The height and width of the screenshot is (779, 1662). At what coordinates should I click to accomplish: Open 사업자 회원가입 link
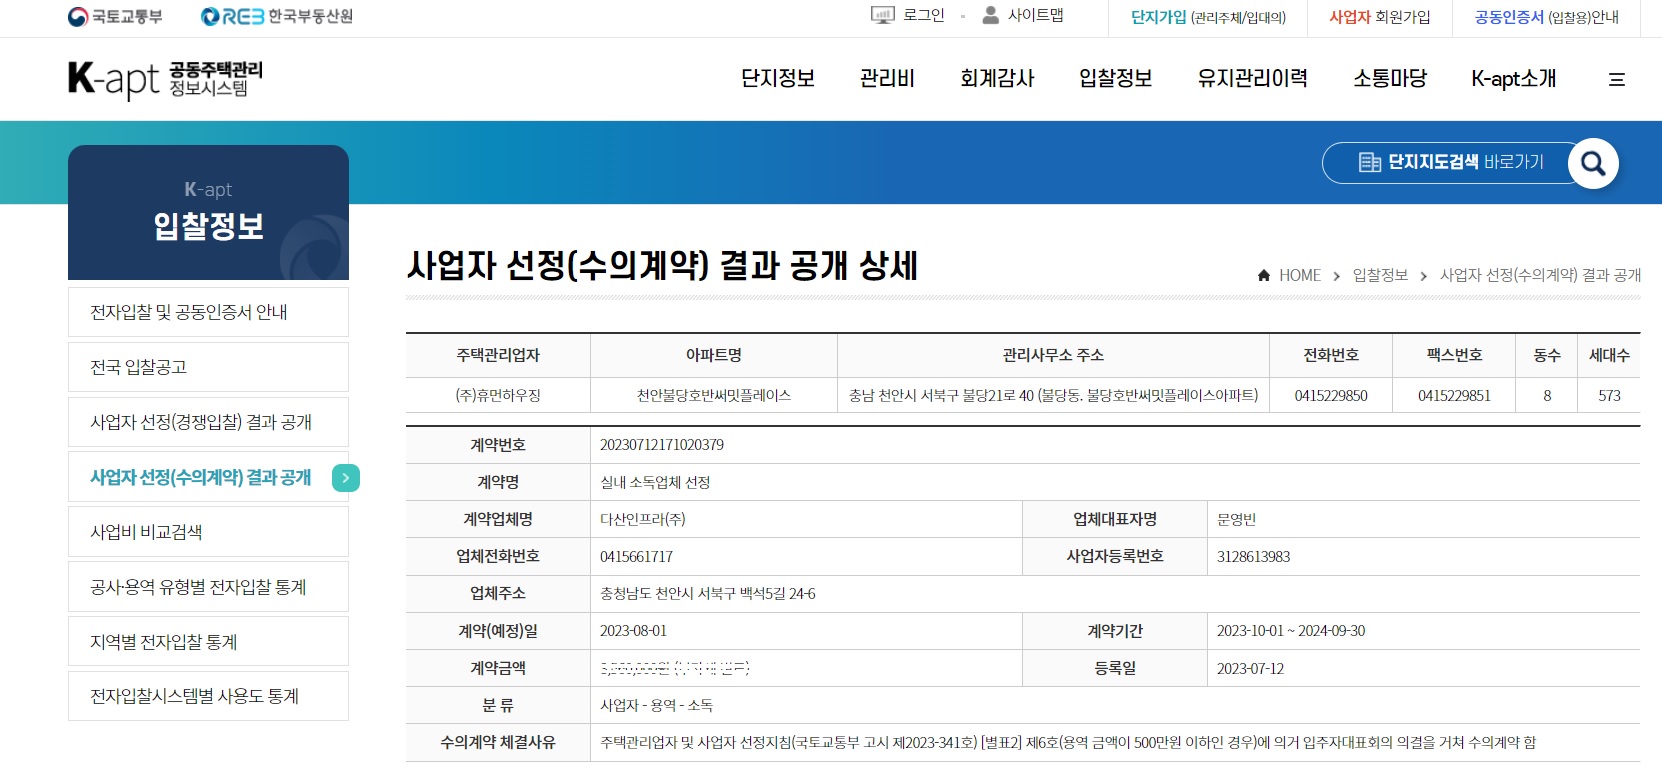coord(1379,17)
